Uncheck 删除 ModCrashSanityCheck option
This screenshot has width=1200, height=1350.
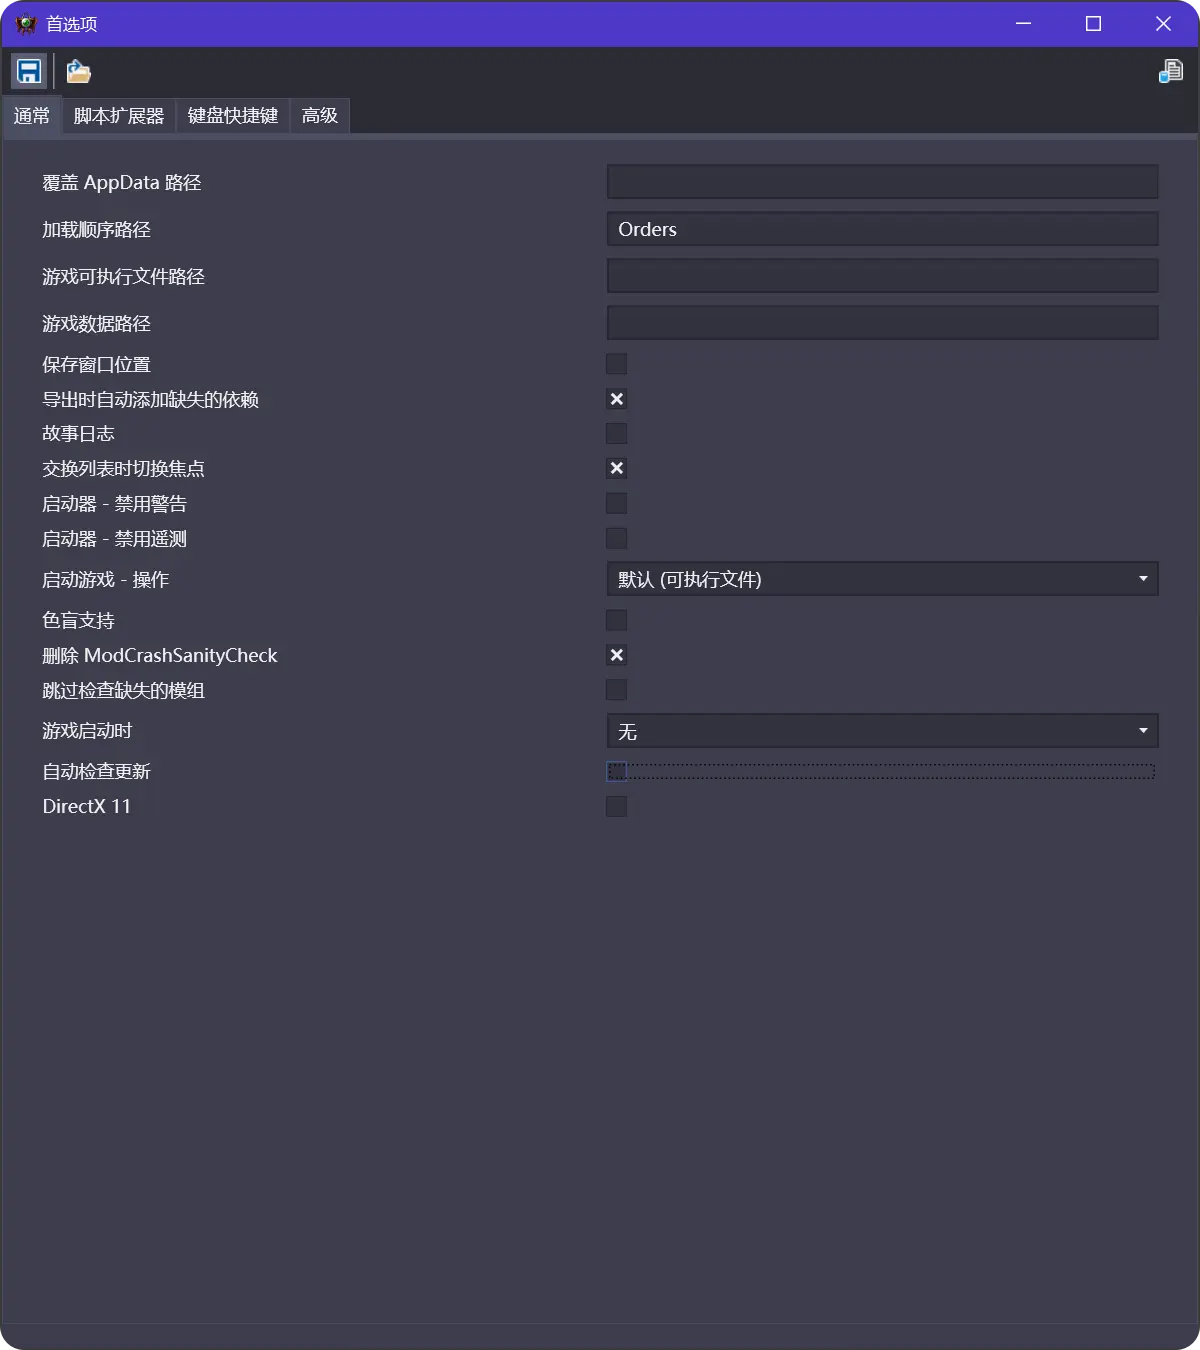pyautogui.click(x=616, y=655)
